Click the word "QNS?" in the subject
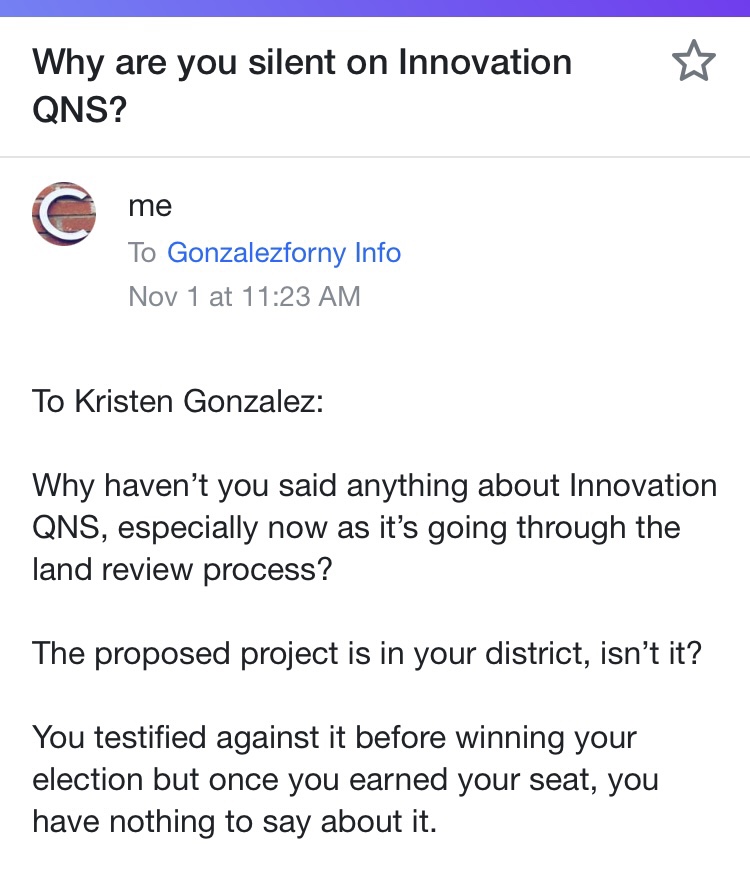The width and height of the screenshot is (750, 872). click(x=80, y=108)
